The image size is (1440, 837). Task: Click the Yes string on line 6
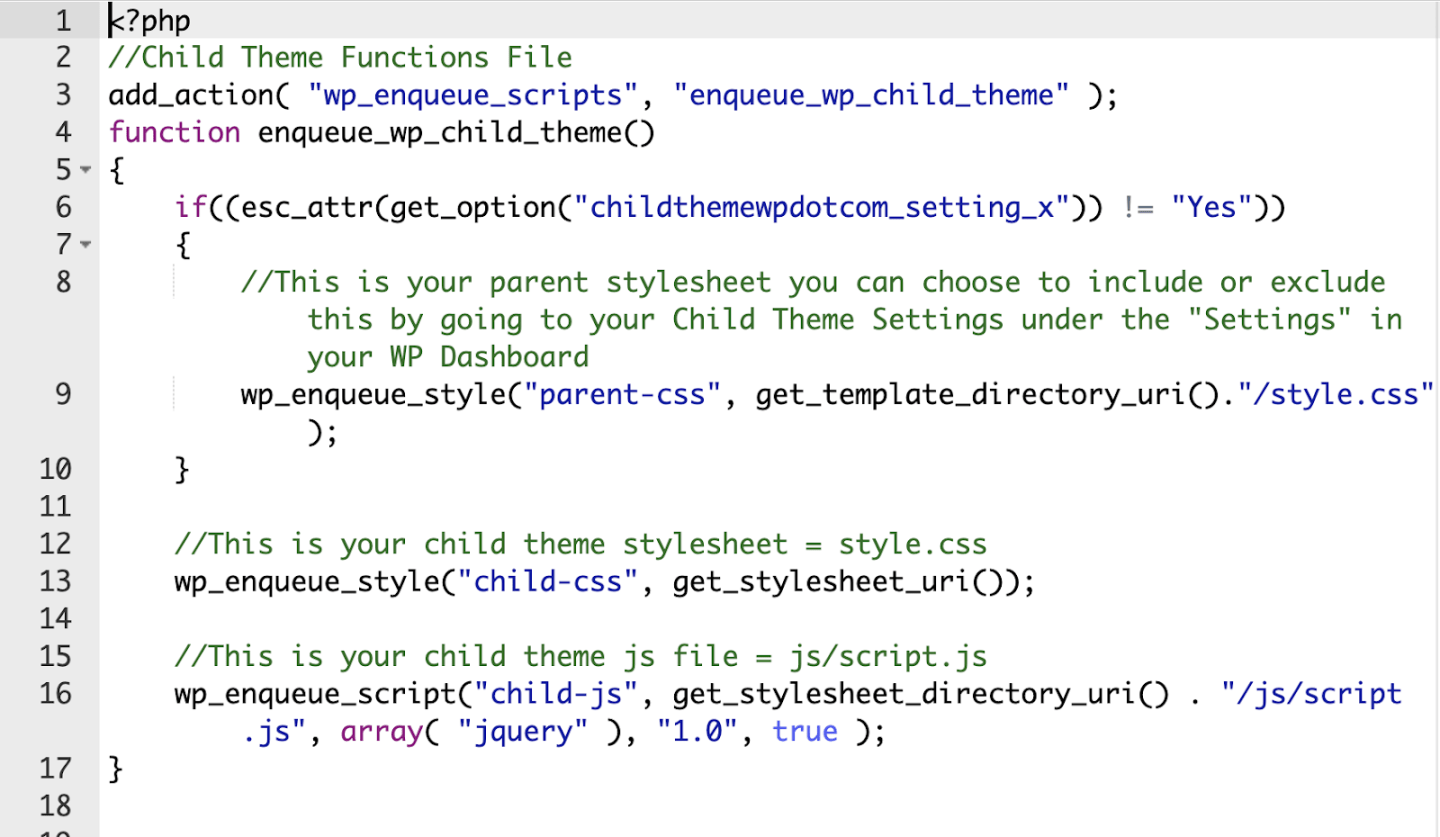[1209, 207]
